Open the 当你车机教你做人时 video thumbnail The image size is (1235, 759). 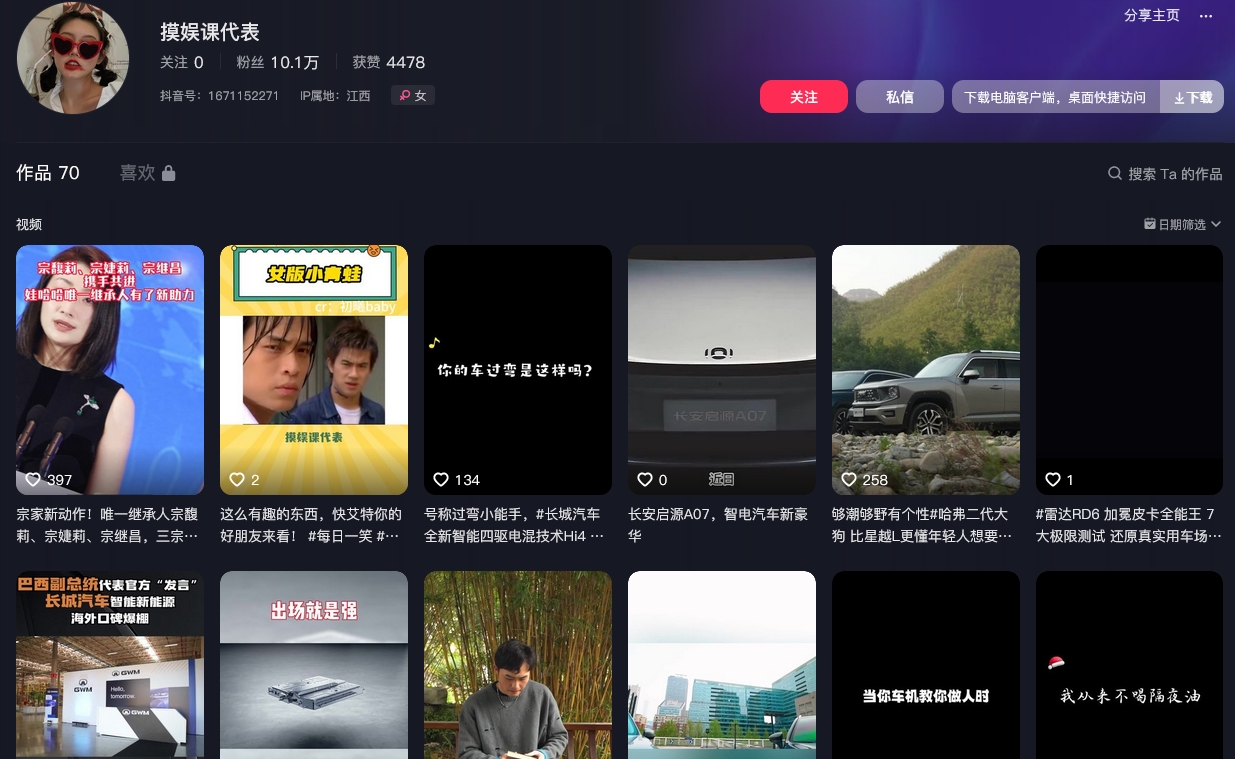926,665
